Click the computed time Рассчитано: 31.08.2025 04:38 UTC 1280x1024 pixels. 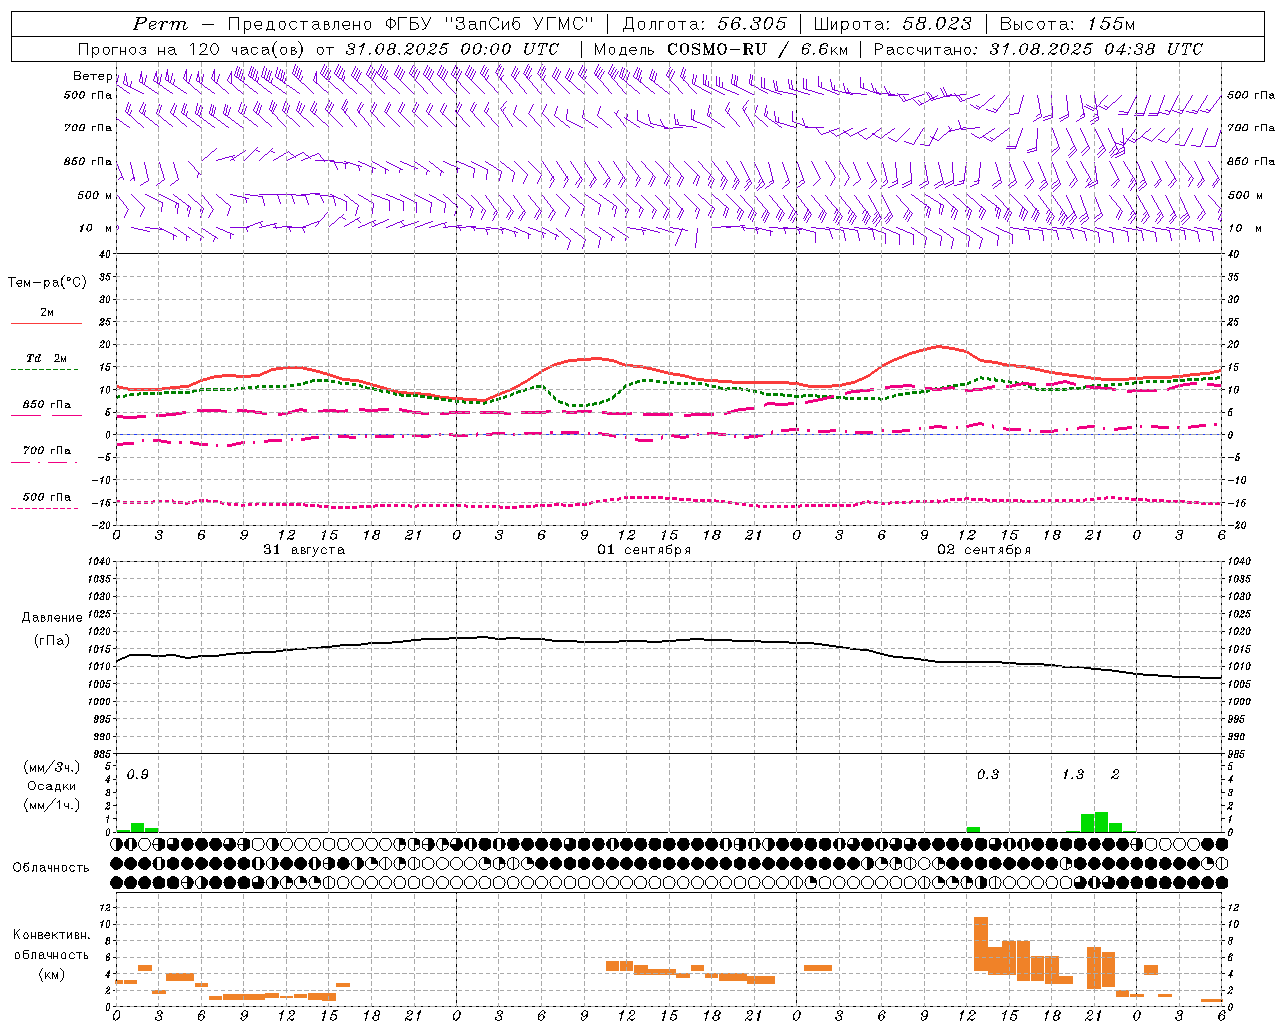click(1038, 49)
